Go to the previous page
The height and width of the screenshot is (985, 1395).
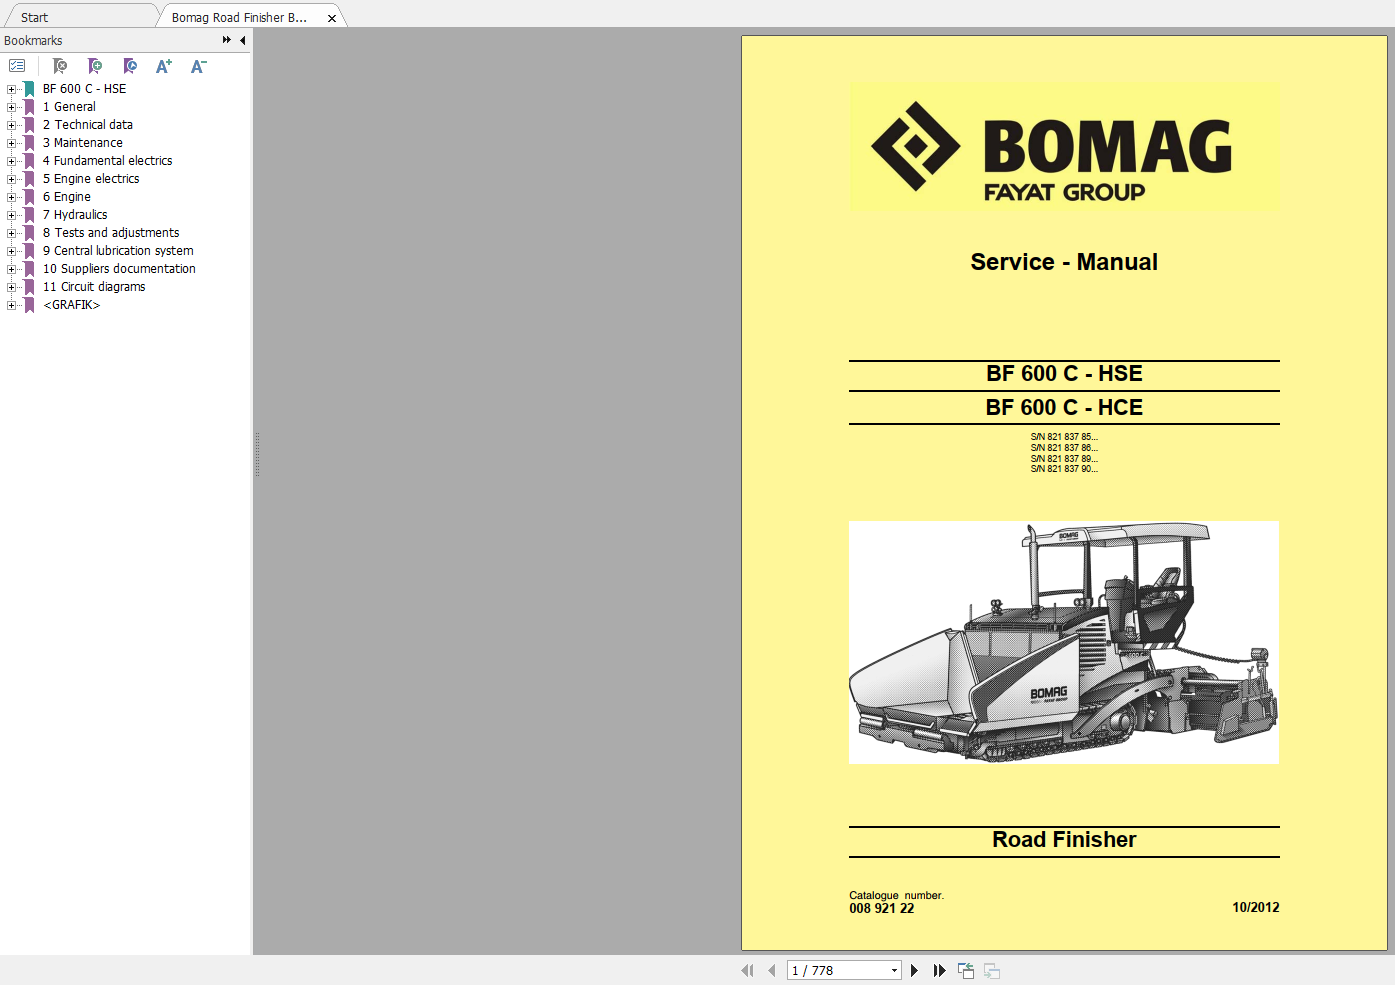pos(771,970)
